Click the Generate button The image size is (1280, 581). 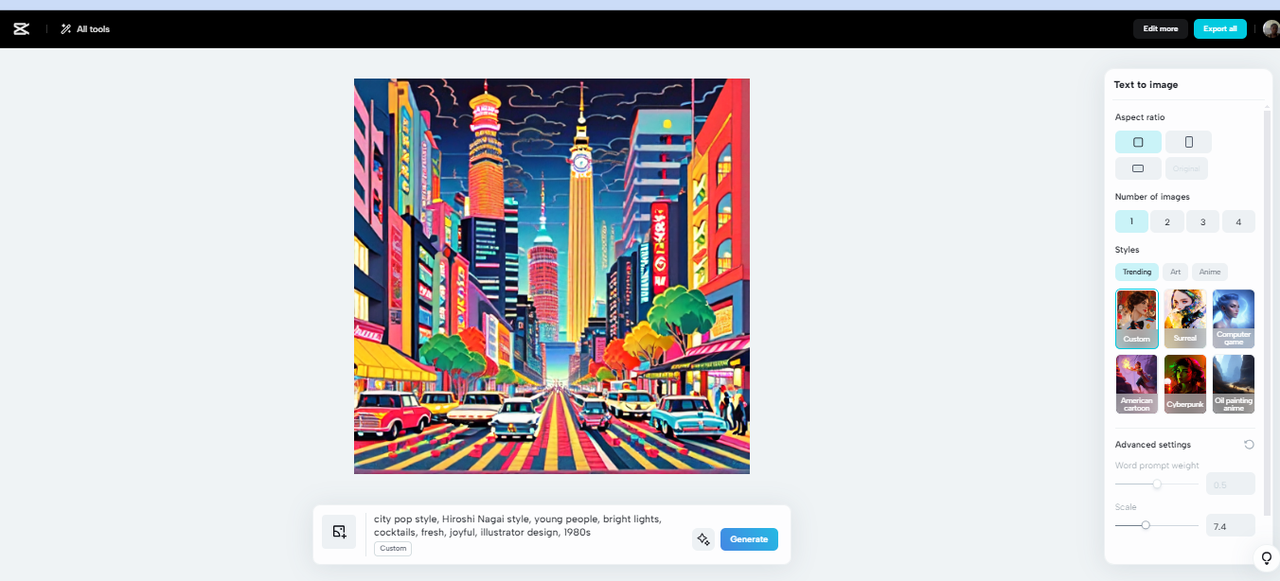[x=749, y=539]
